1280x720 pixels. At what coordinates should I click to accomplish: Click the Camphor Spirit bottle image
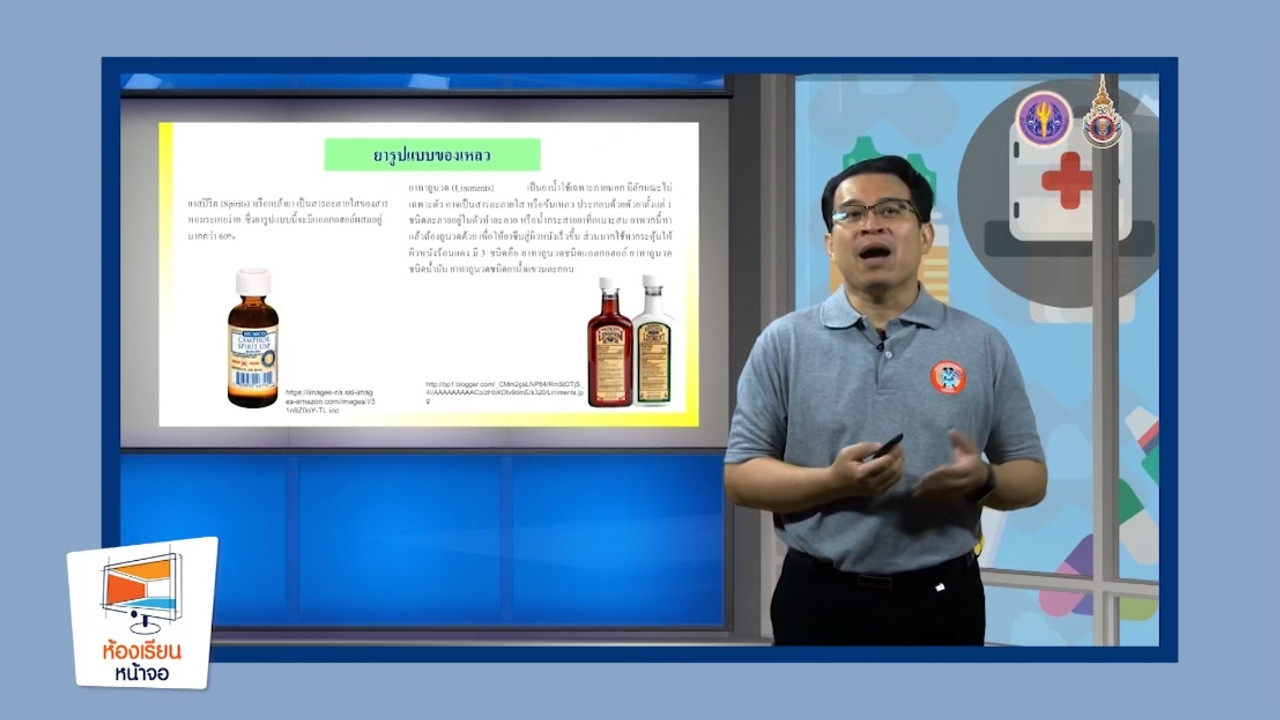click(252, 338)
